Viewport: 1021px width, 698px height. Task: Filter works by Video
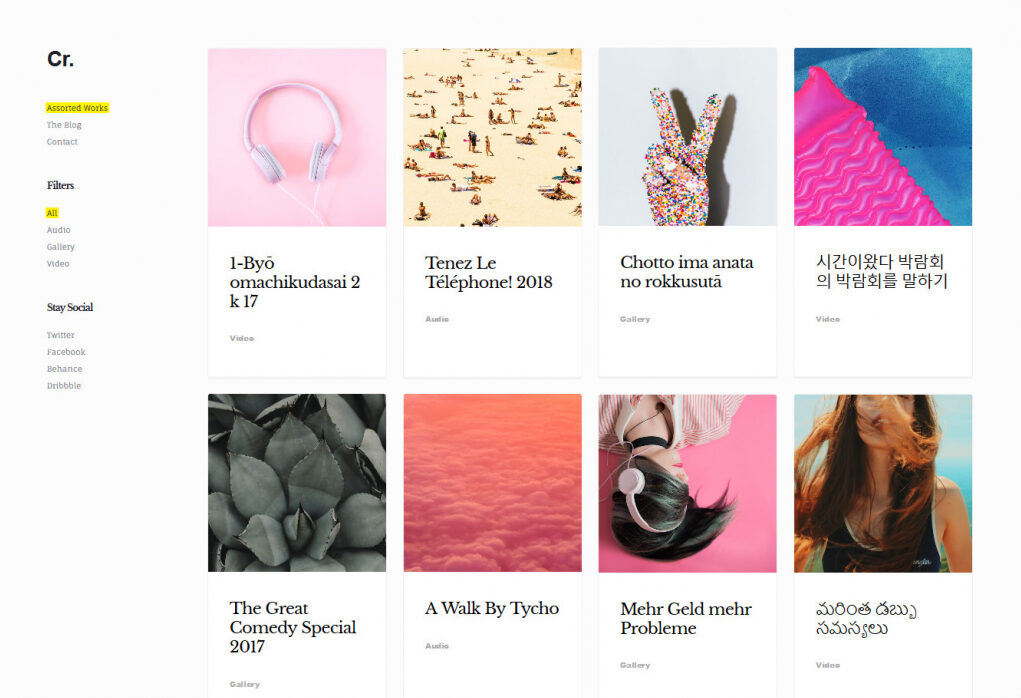(58, 264)
